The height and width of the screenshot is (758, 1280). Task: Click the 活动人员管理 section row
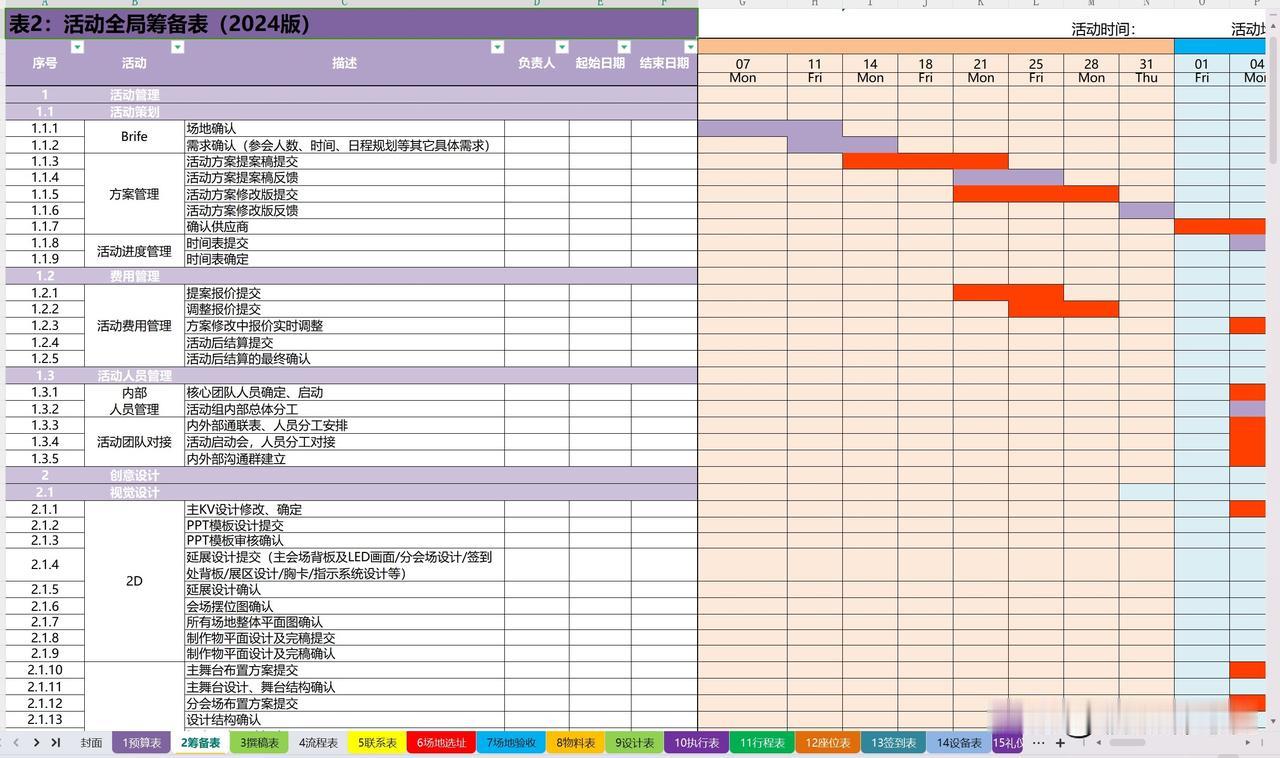(351, 376)
